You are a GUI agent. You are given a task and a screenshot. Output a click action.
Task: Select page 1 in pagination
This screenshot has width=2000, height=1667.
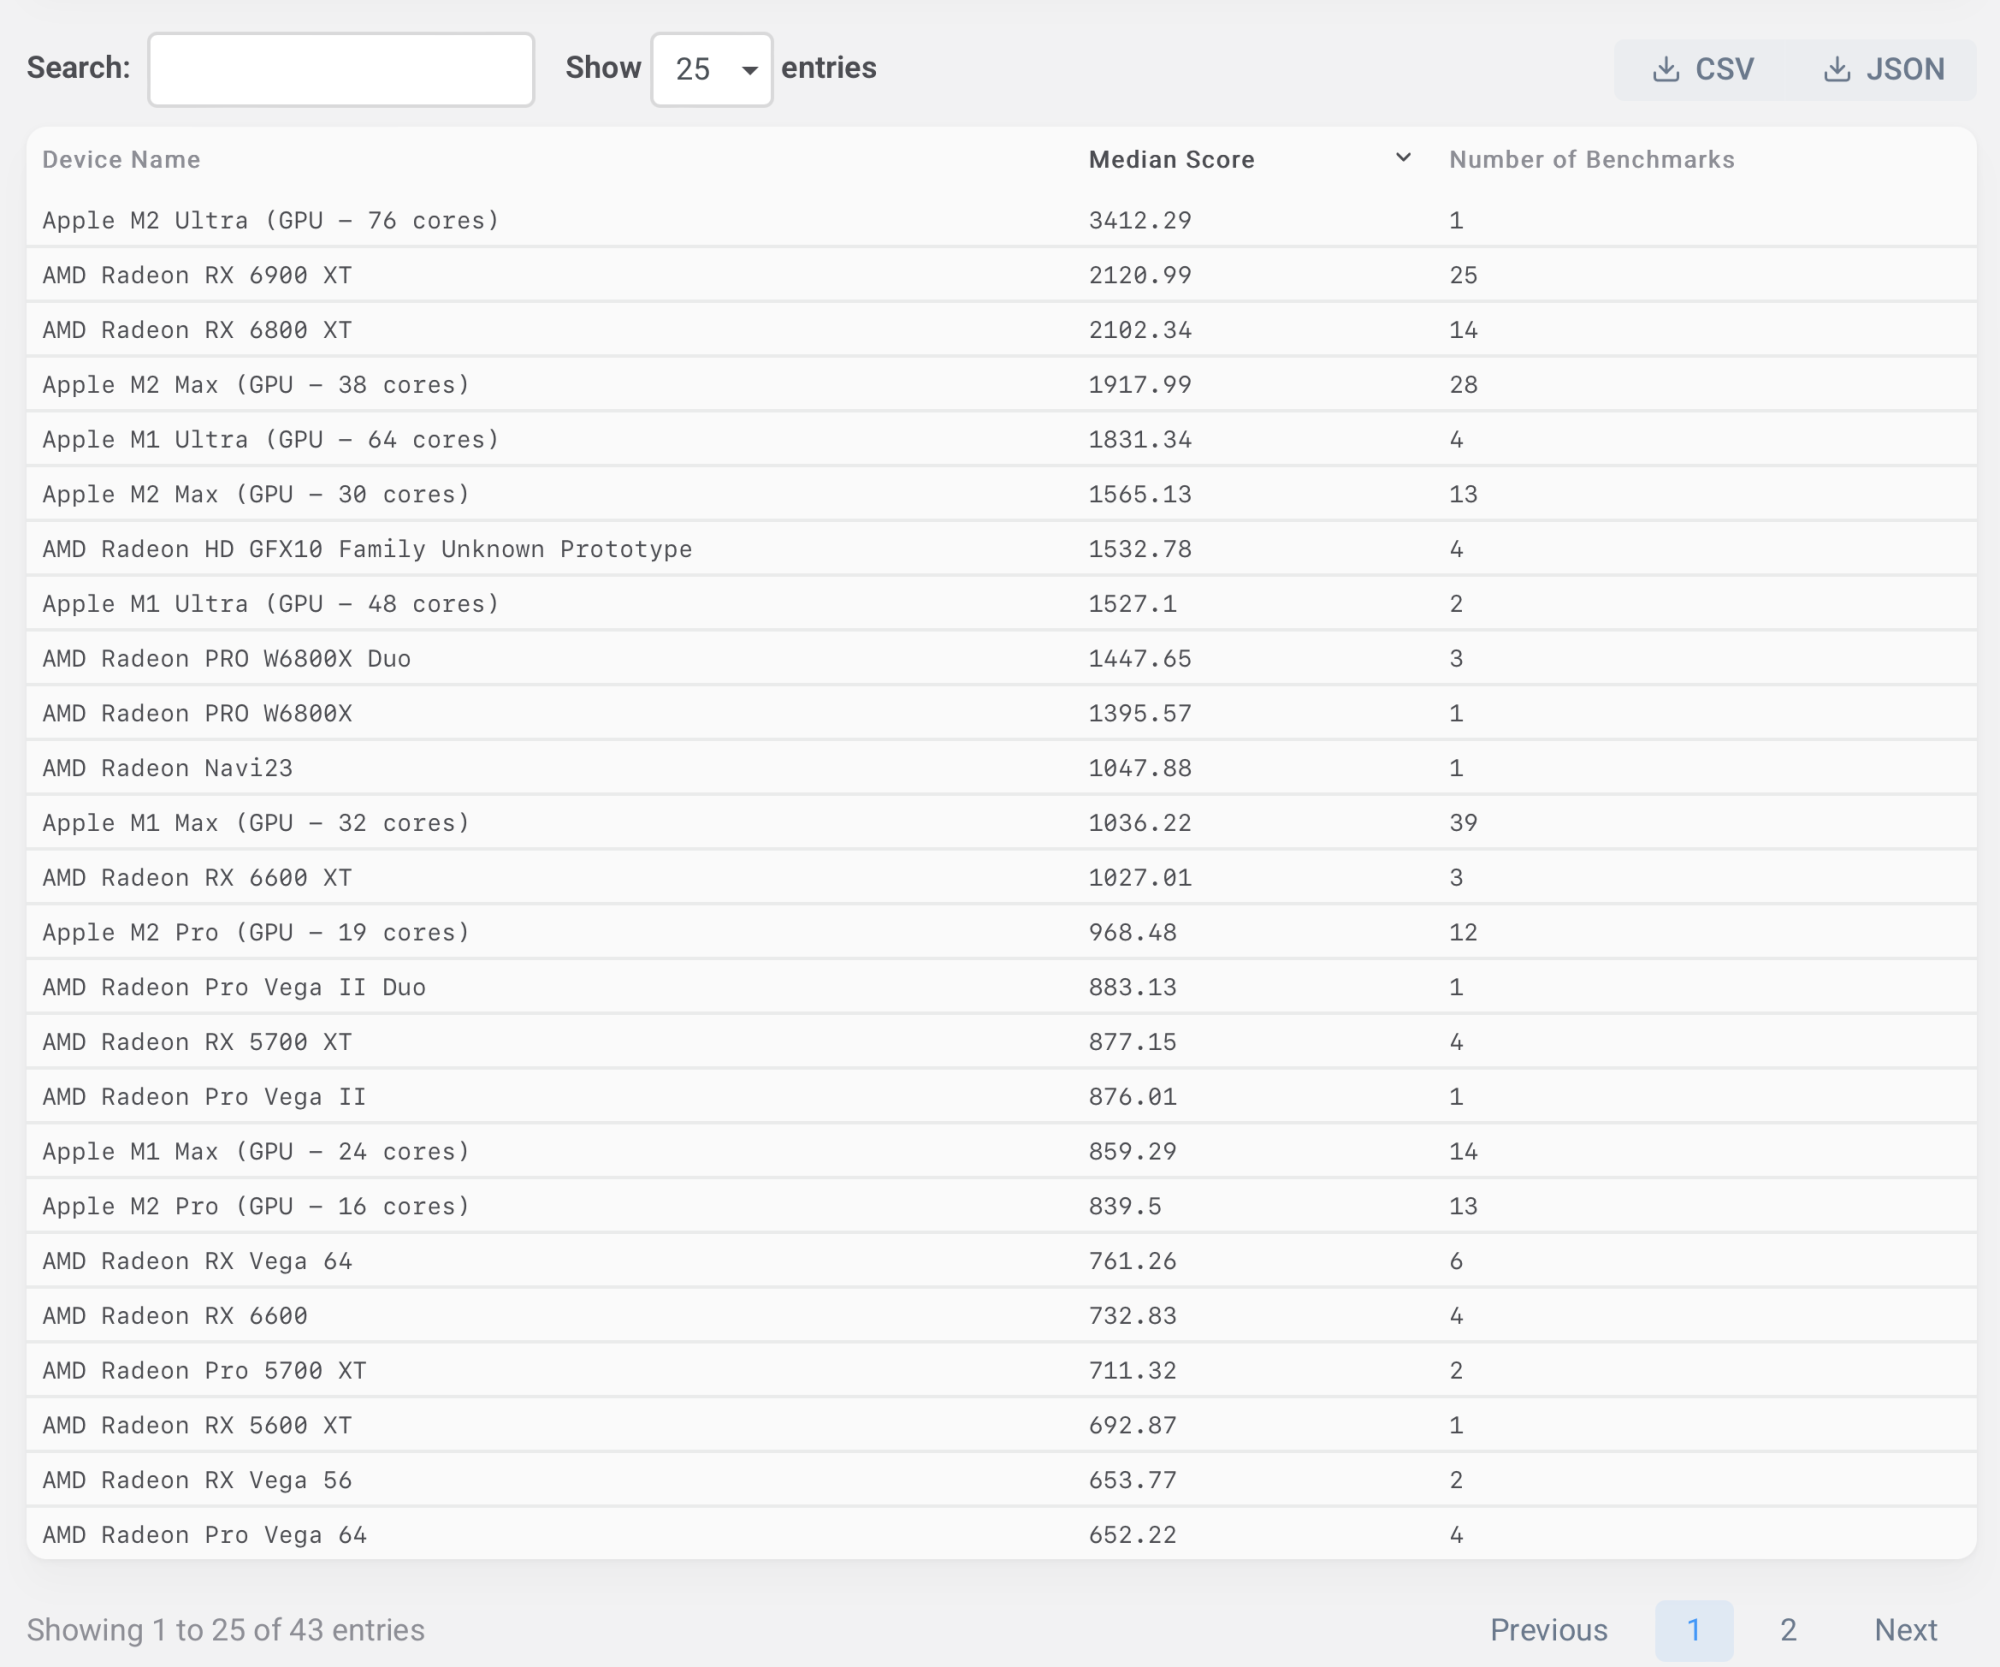[x=1693, y=1630]
